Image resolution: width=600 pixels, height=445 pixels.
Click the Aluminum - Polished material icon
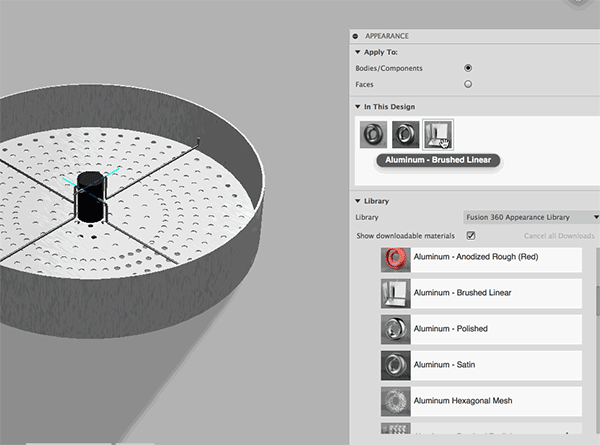396,329
